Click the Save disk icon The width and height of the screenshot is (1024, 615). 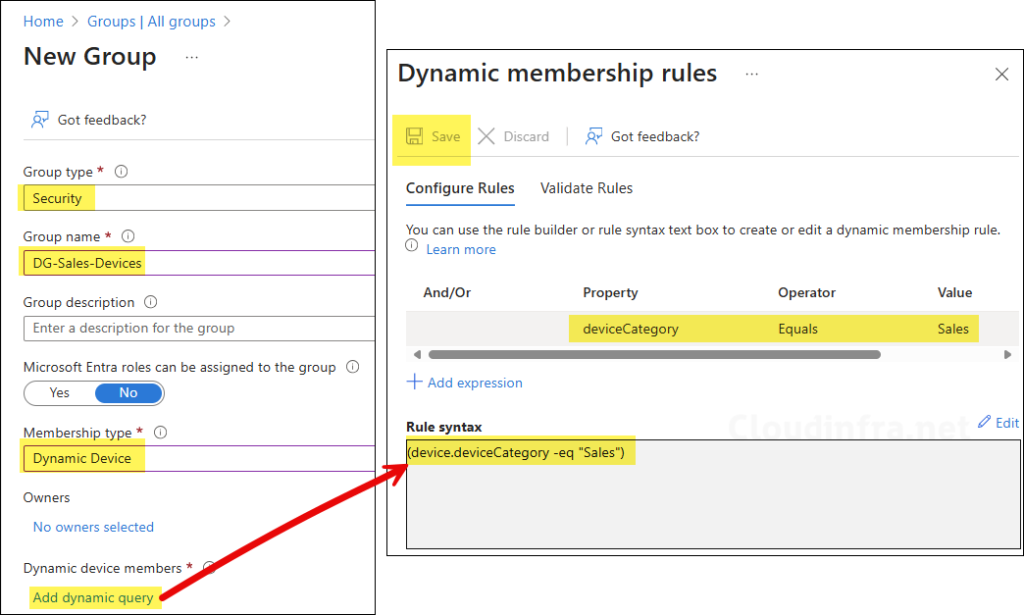coord(414,136)
